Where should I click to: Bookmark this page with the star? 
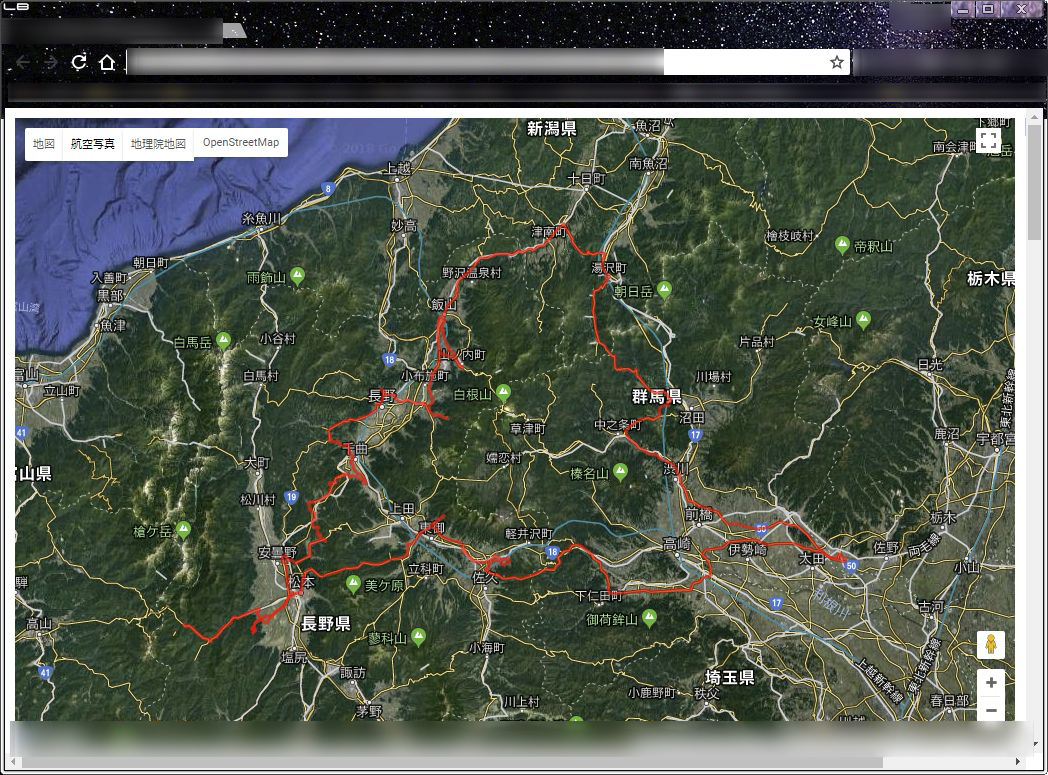tap(837, 62)
